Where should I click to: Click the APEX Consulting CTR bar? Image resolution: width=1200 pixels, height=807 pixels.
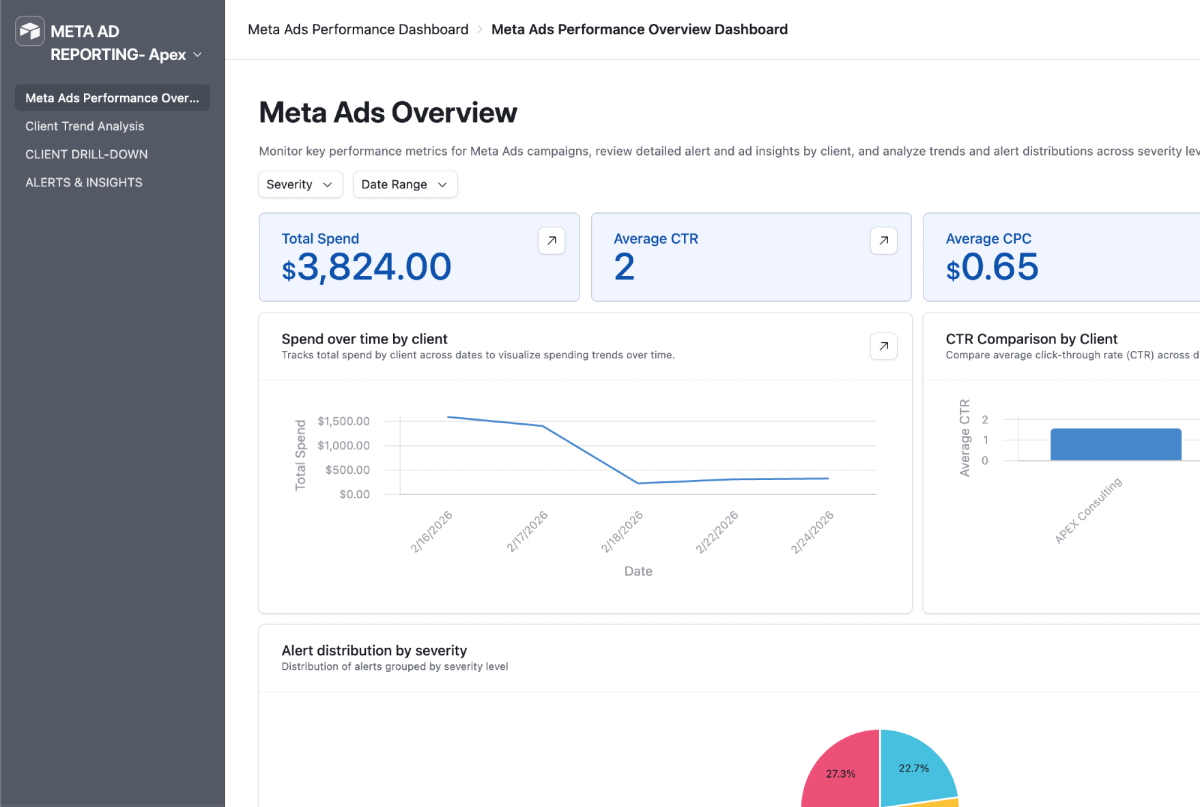point(1116,444)
